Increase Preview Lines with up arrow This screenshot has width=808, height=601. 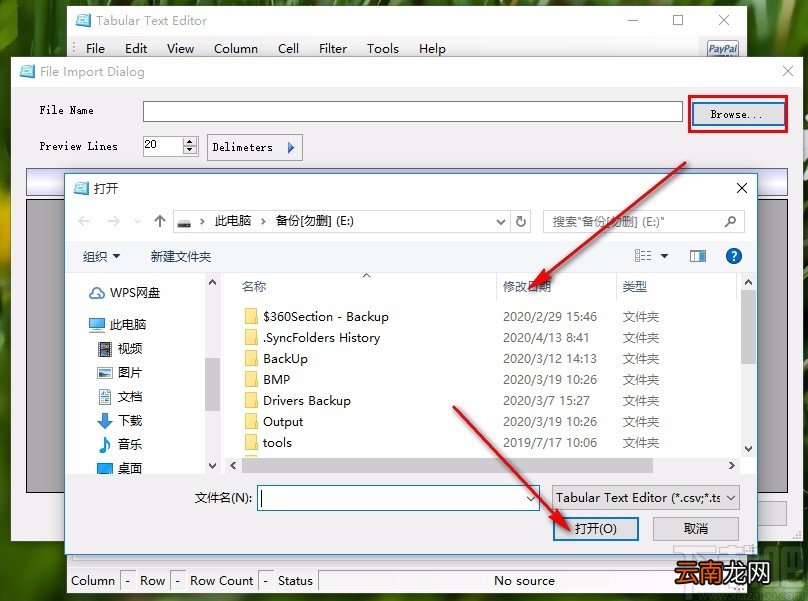click(x=190, y=141)
